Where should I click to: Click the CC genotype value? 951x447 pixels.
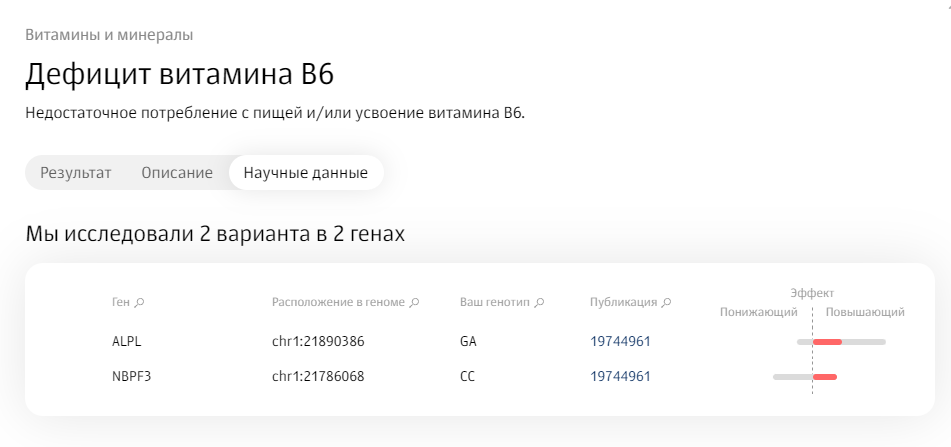(468, 377)
